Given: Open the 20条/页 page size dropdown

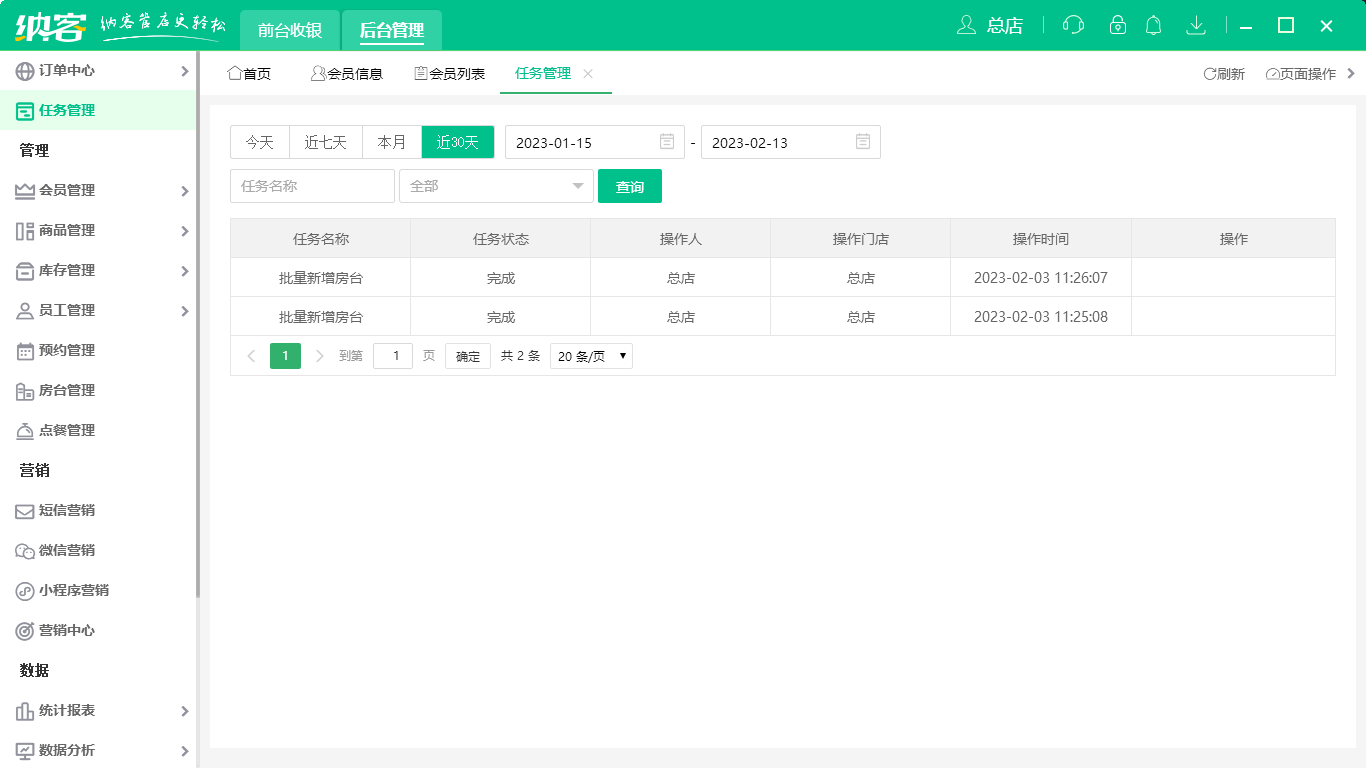Looking at the screenshot, I should [x=590, y=355].
